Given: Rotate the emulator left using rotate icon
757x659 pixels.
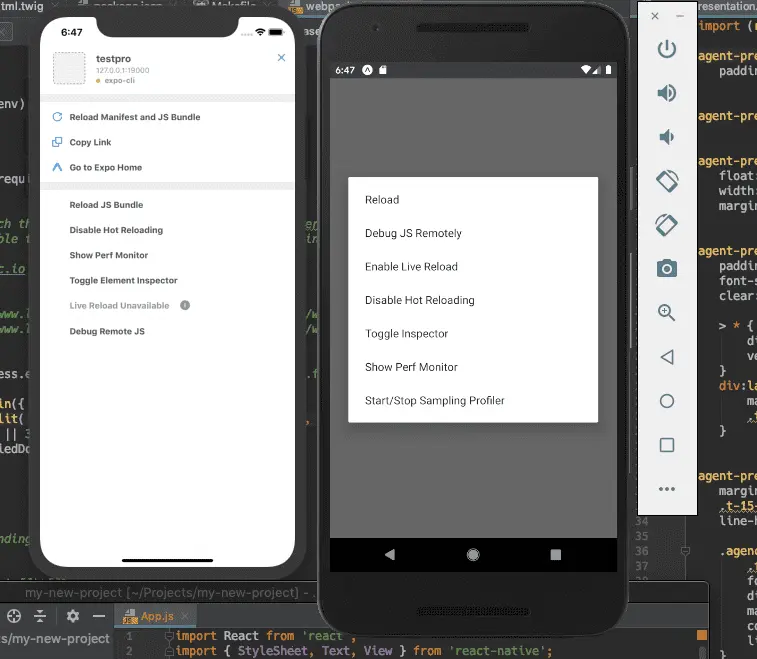Looking at the screenshot, I should tap(667, 181).
